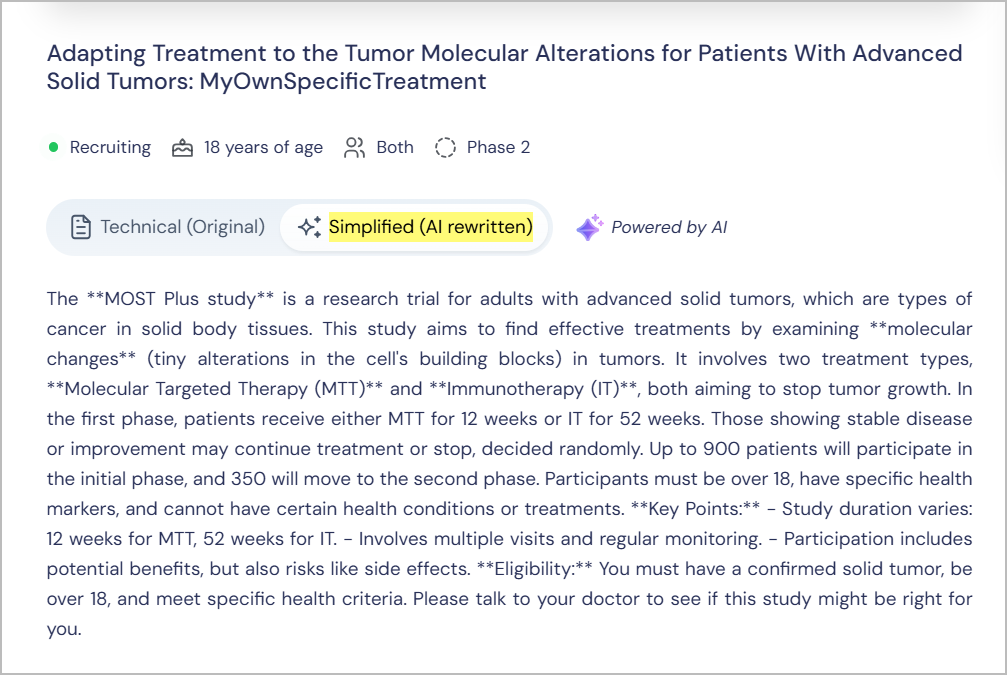
Task: Click the dashed circle phase icon
Action: point(445,148)
